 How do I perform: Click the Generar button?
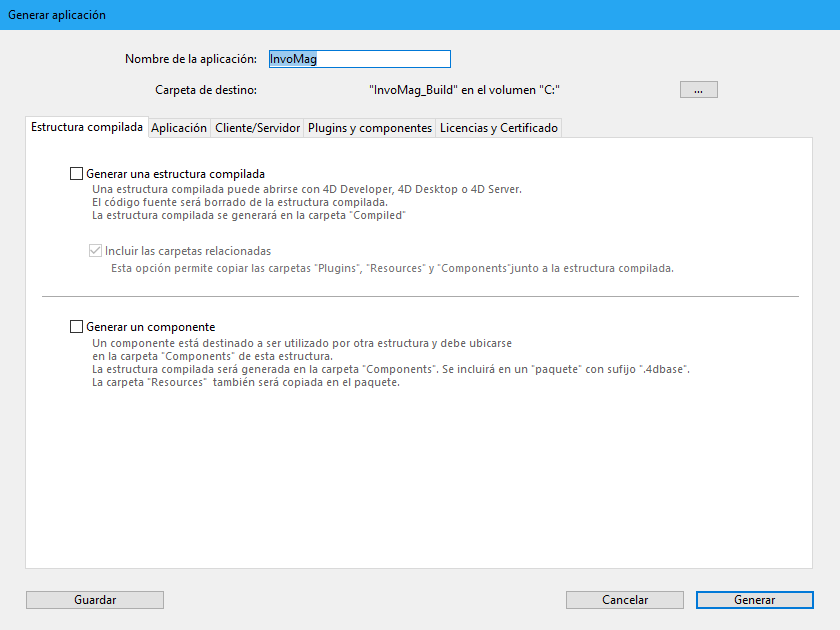tap(754, 600)
